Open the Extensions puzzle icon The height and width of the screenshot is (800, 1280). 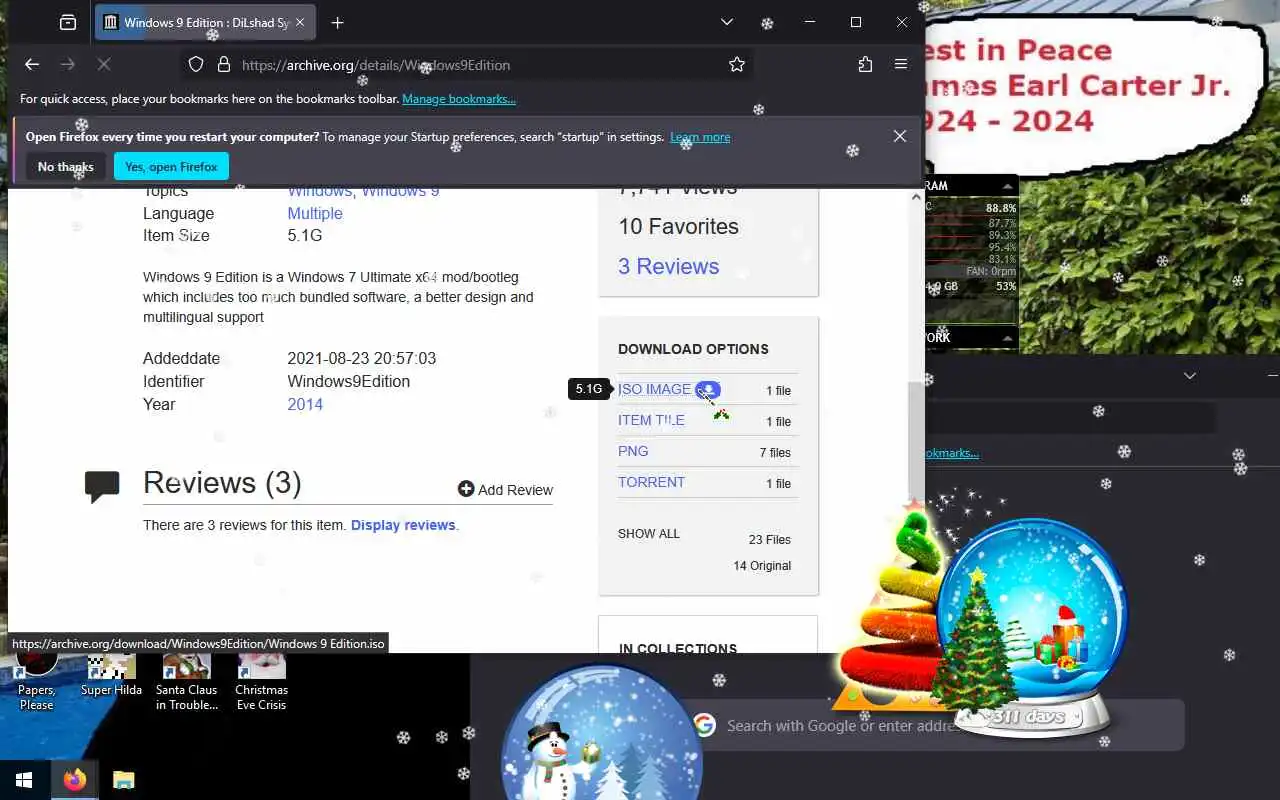[865, 64]
